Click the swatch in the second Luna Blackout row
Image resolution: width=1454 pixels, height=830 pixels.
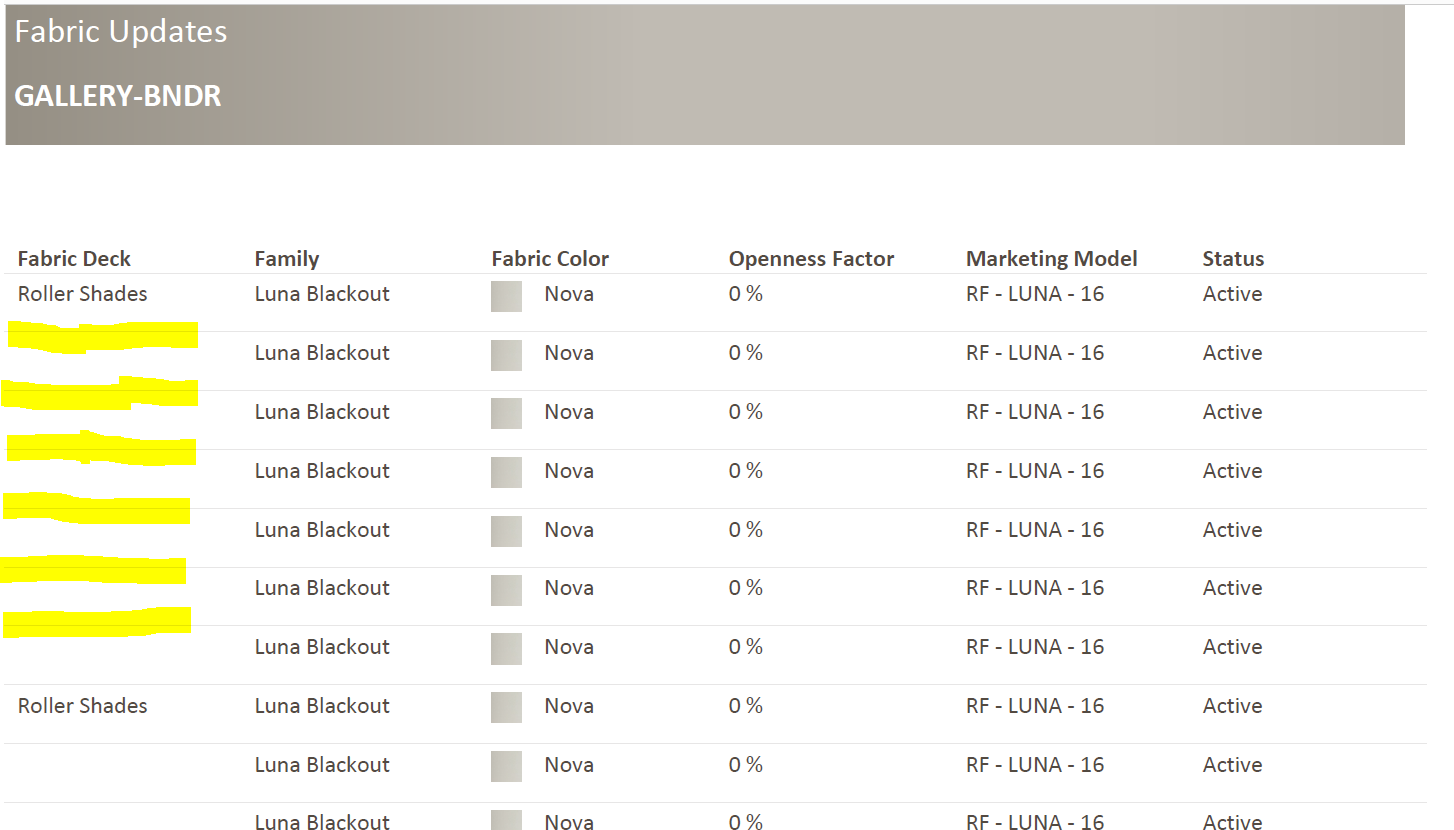[x=506, y=355]
